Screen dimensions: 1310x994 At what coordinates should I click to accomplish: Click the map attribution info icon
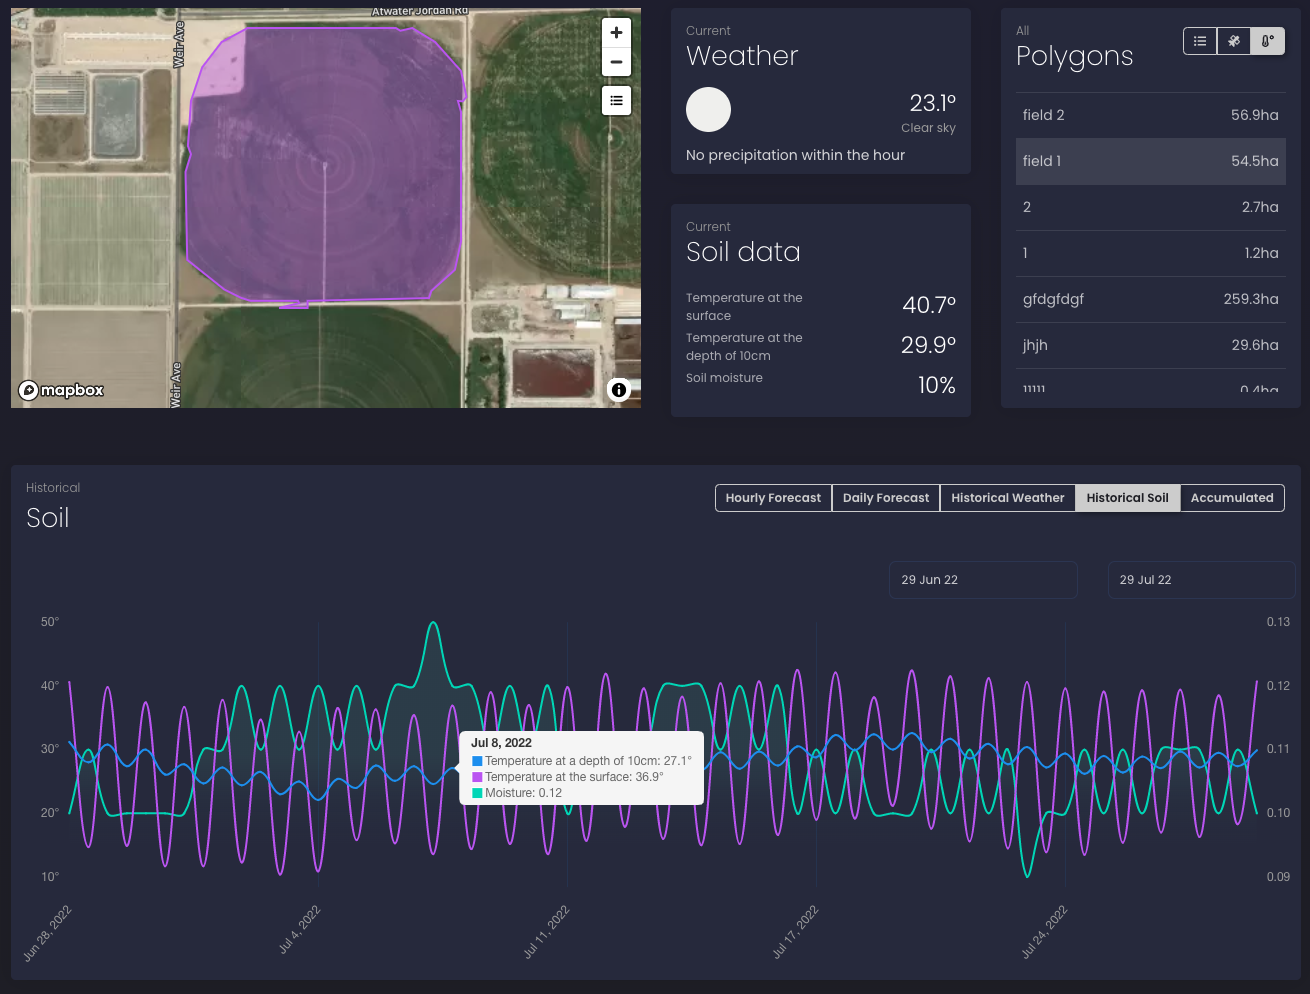pos(619,390)
